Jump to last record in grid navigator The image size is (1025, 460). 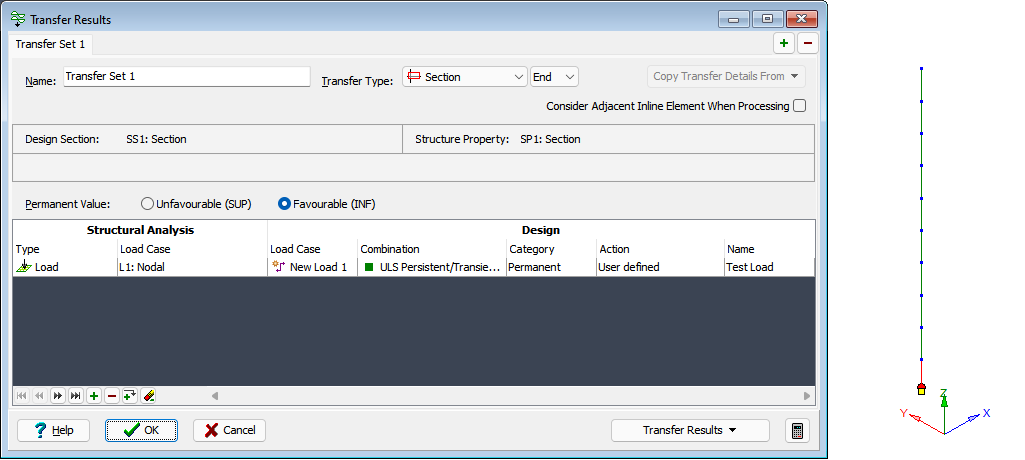pos(76,396)
